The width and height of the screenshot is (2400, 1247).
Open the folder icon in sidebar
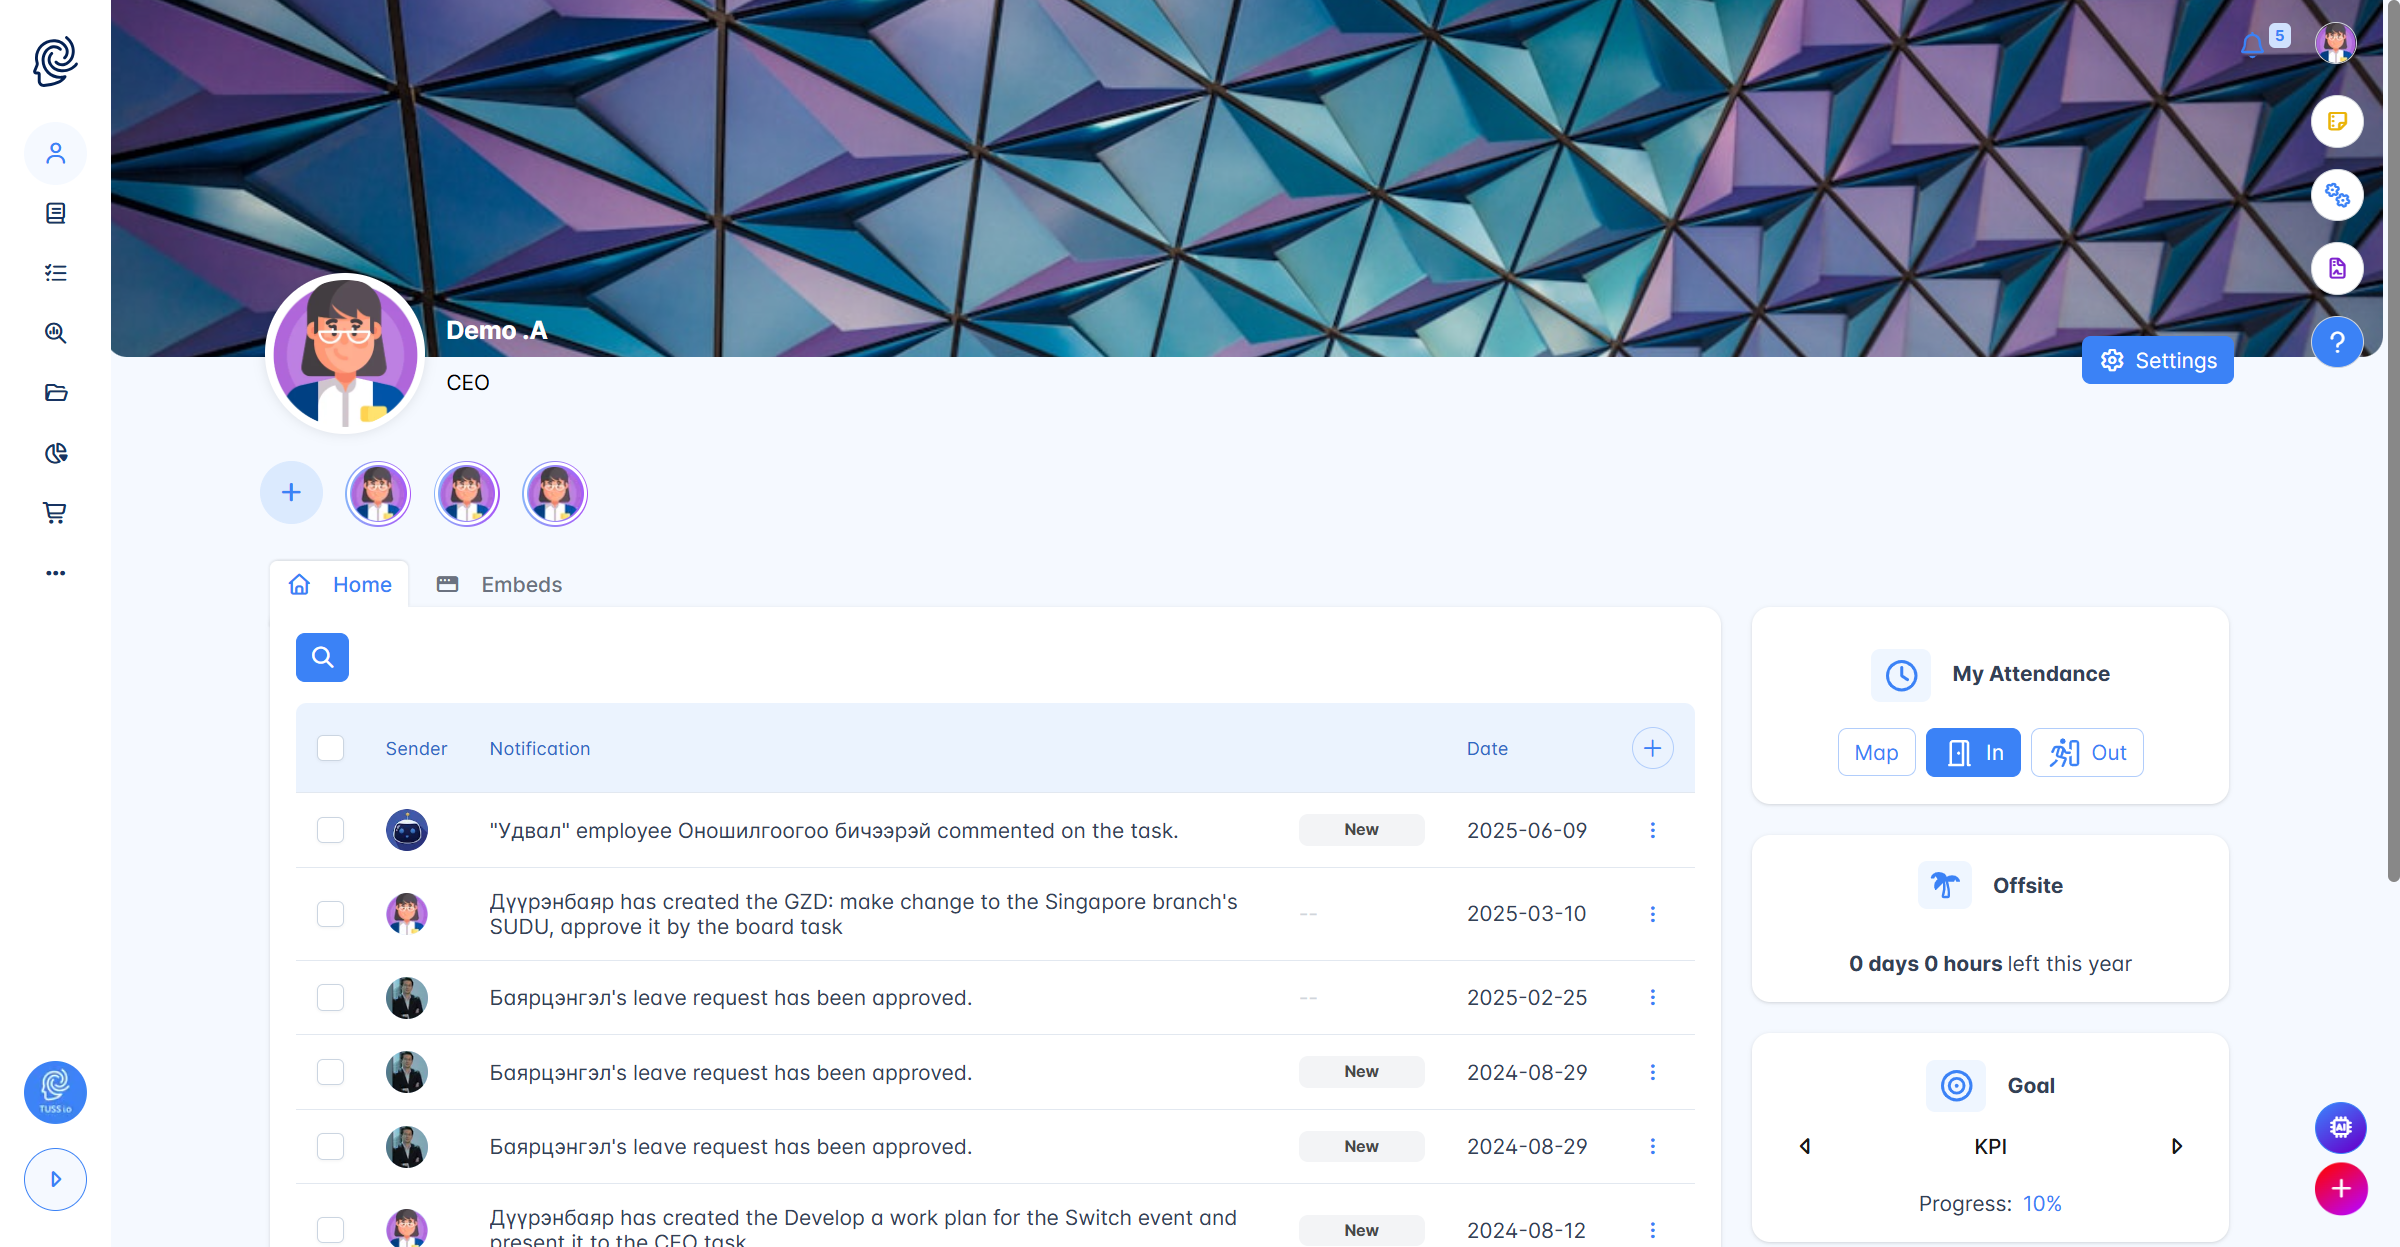[55, 393]
